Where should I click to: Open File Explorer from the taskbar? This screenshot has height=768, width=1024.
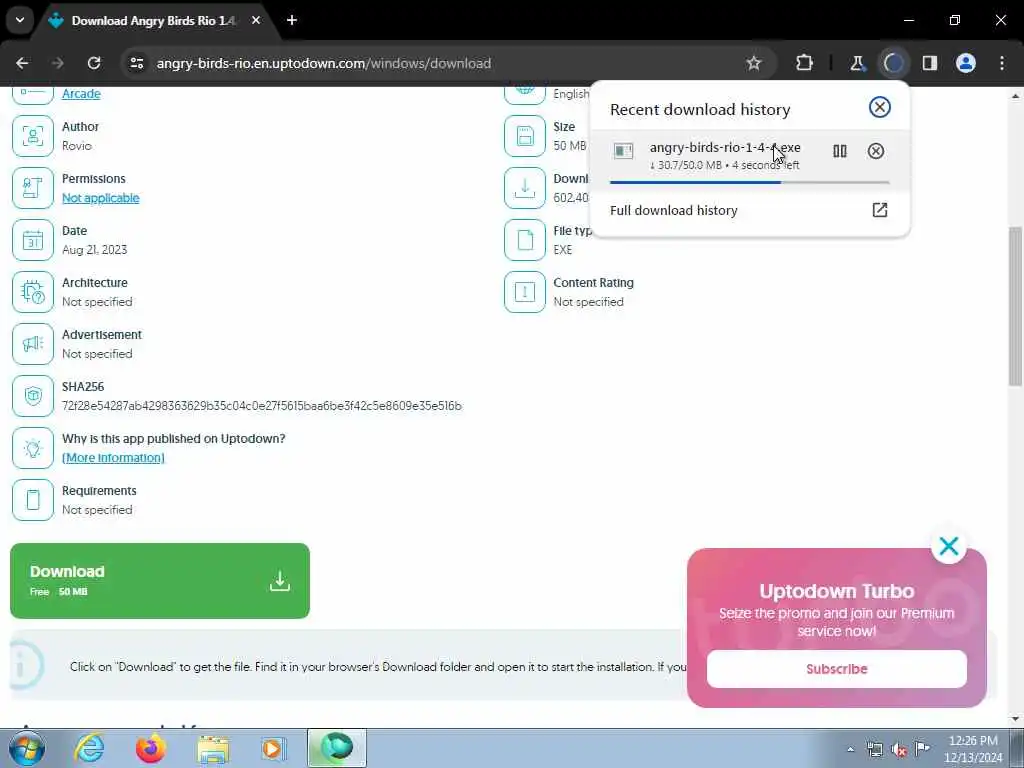213,748
